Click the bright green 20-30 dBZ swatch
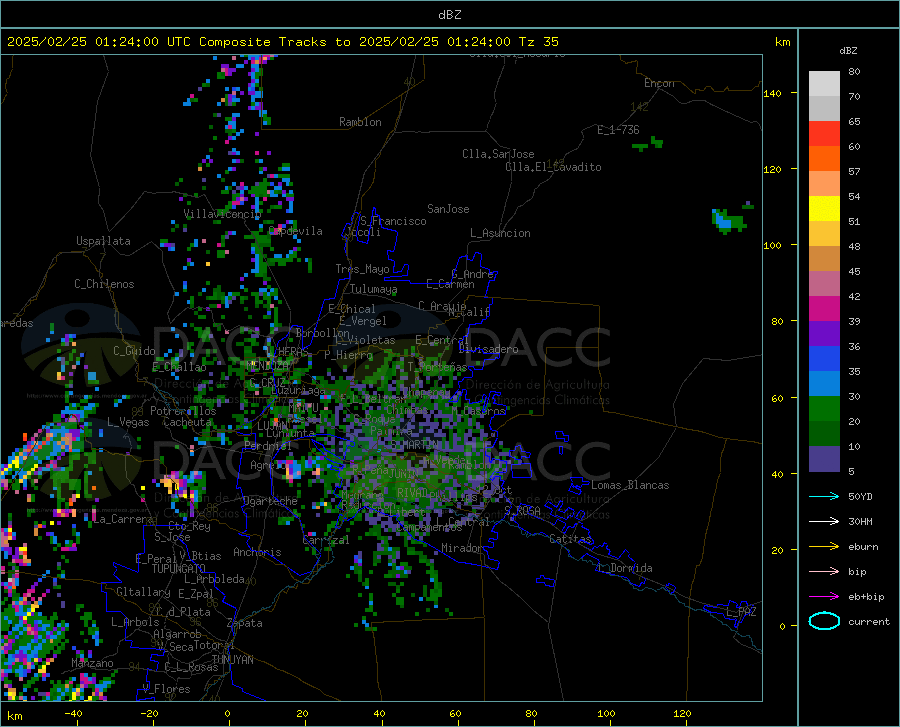This screenshot has width=900, height=727. pos(824,409)
